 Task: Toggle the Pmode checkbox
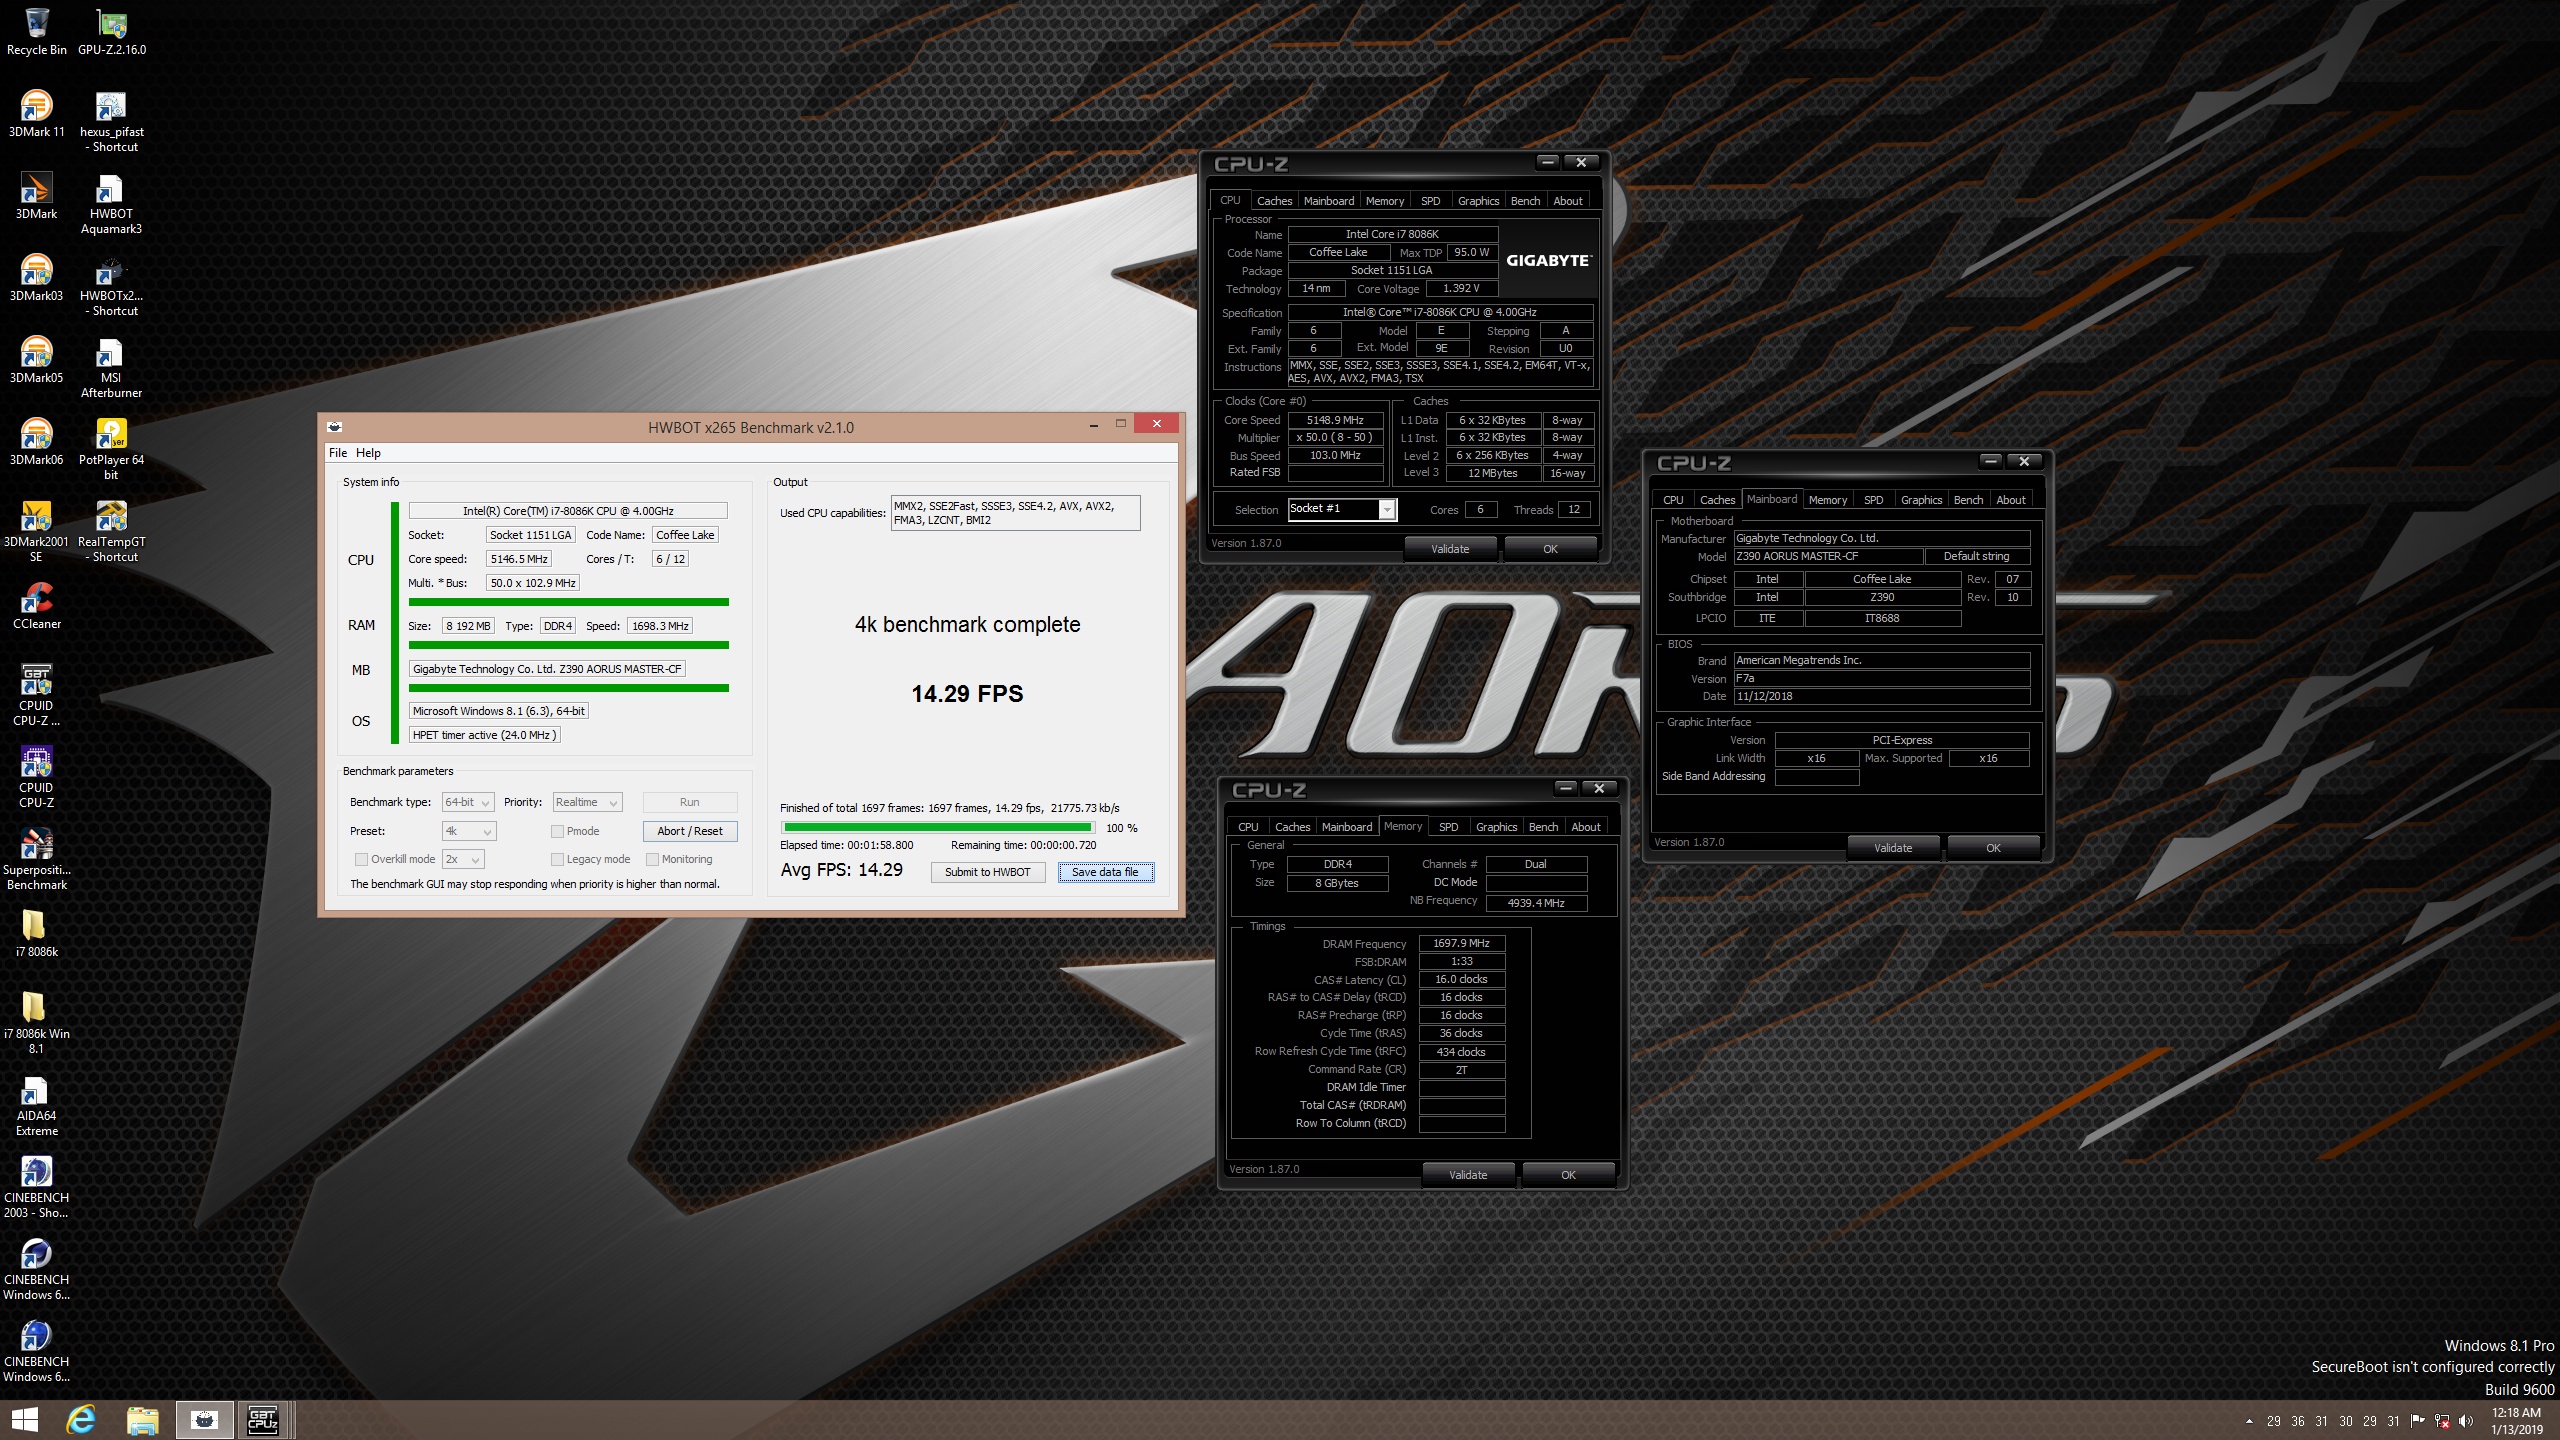(557, 831)
